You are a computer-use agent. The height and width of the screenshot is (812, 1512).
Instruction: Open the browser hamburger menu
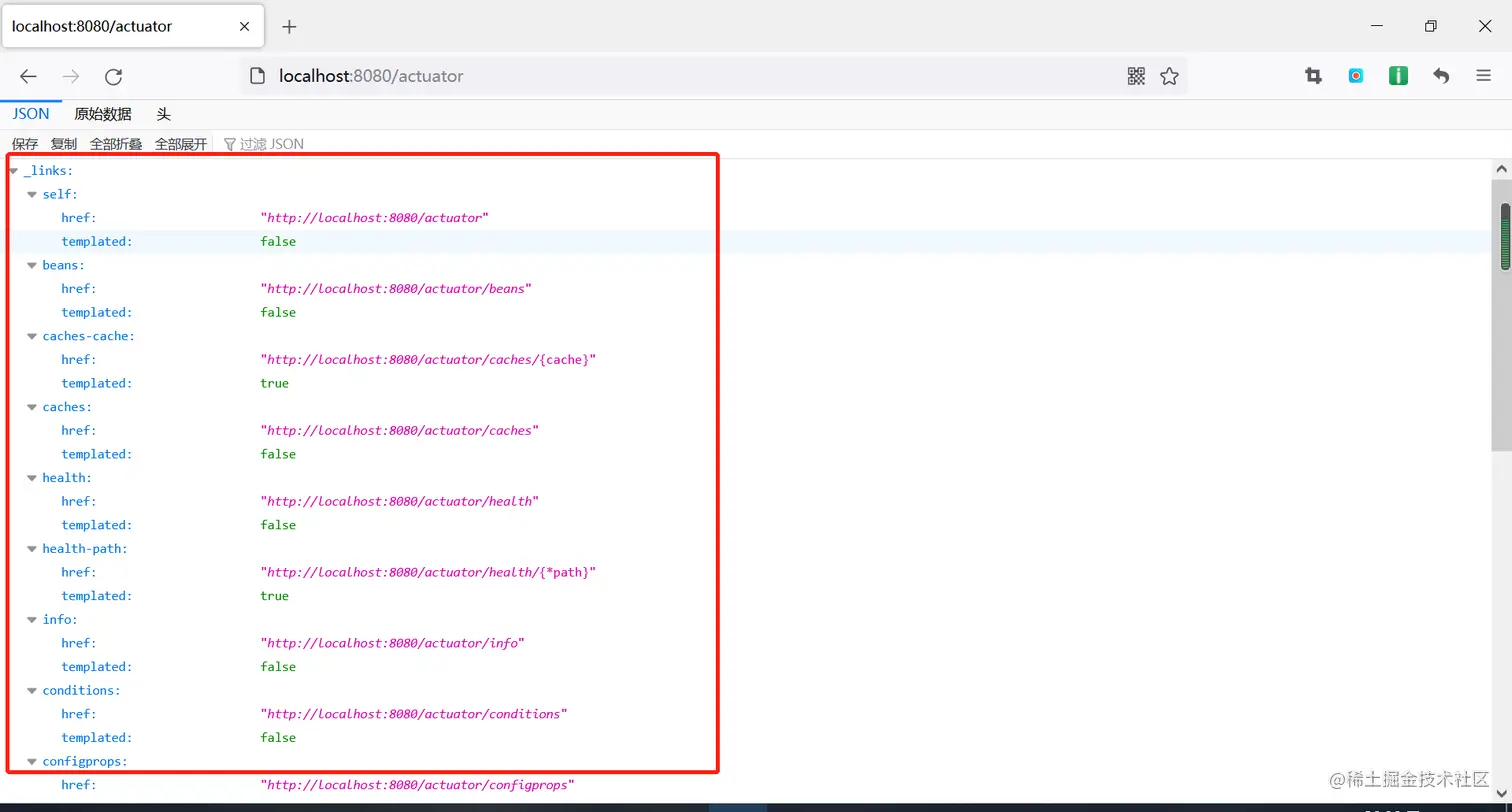[x=1484, y=76]
